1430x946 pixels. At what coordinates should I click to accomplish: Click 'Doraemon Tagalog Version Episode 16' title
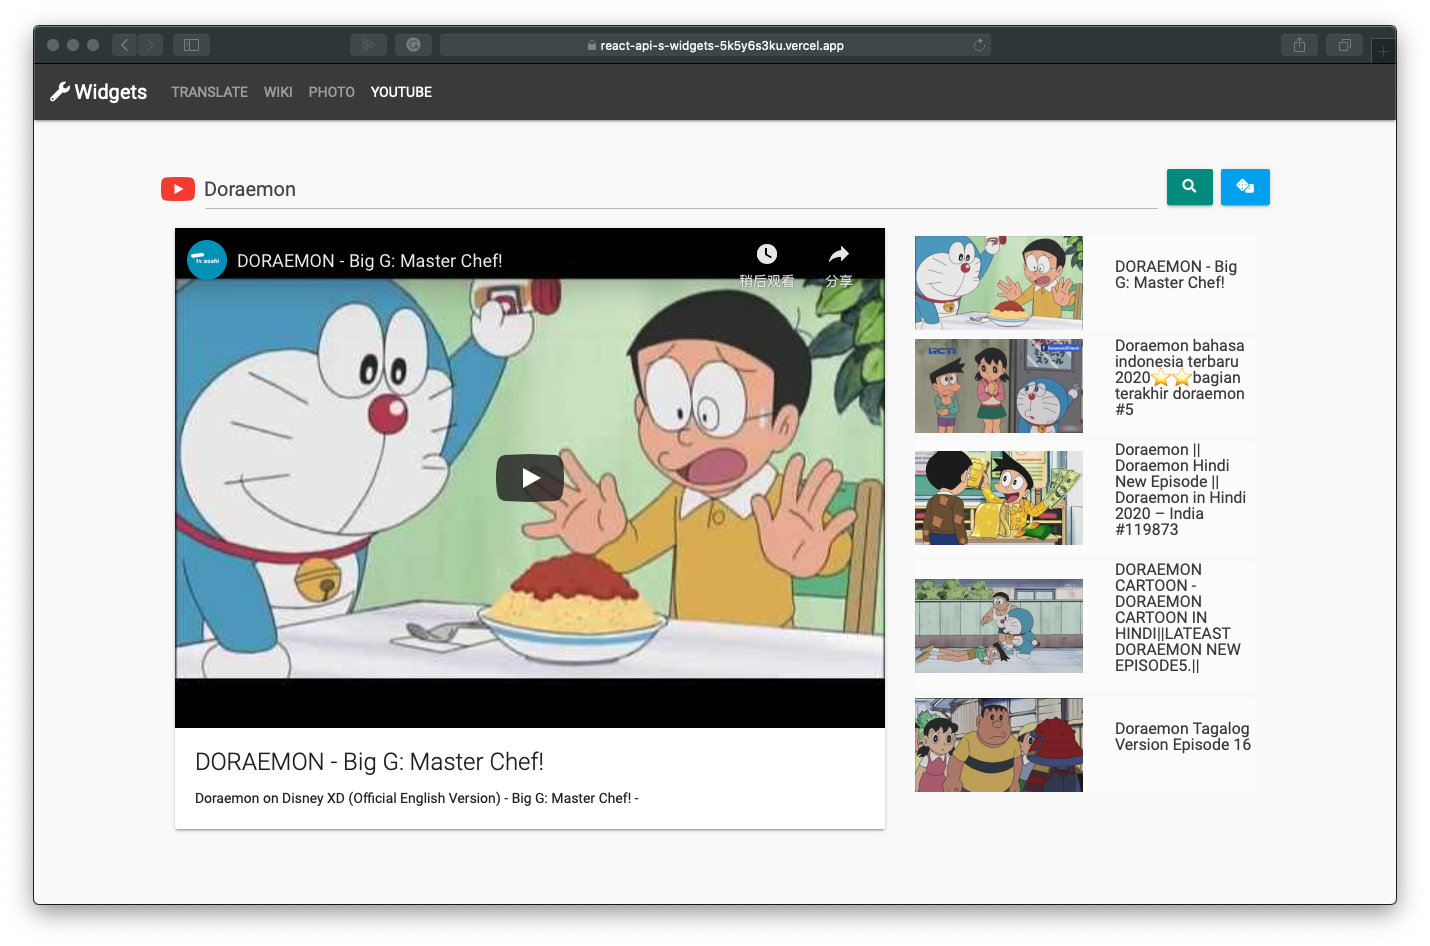pos(1183,737)
